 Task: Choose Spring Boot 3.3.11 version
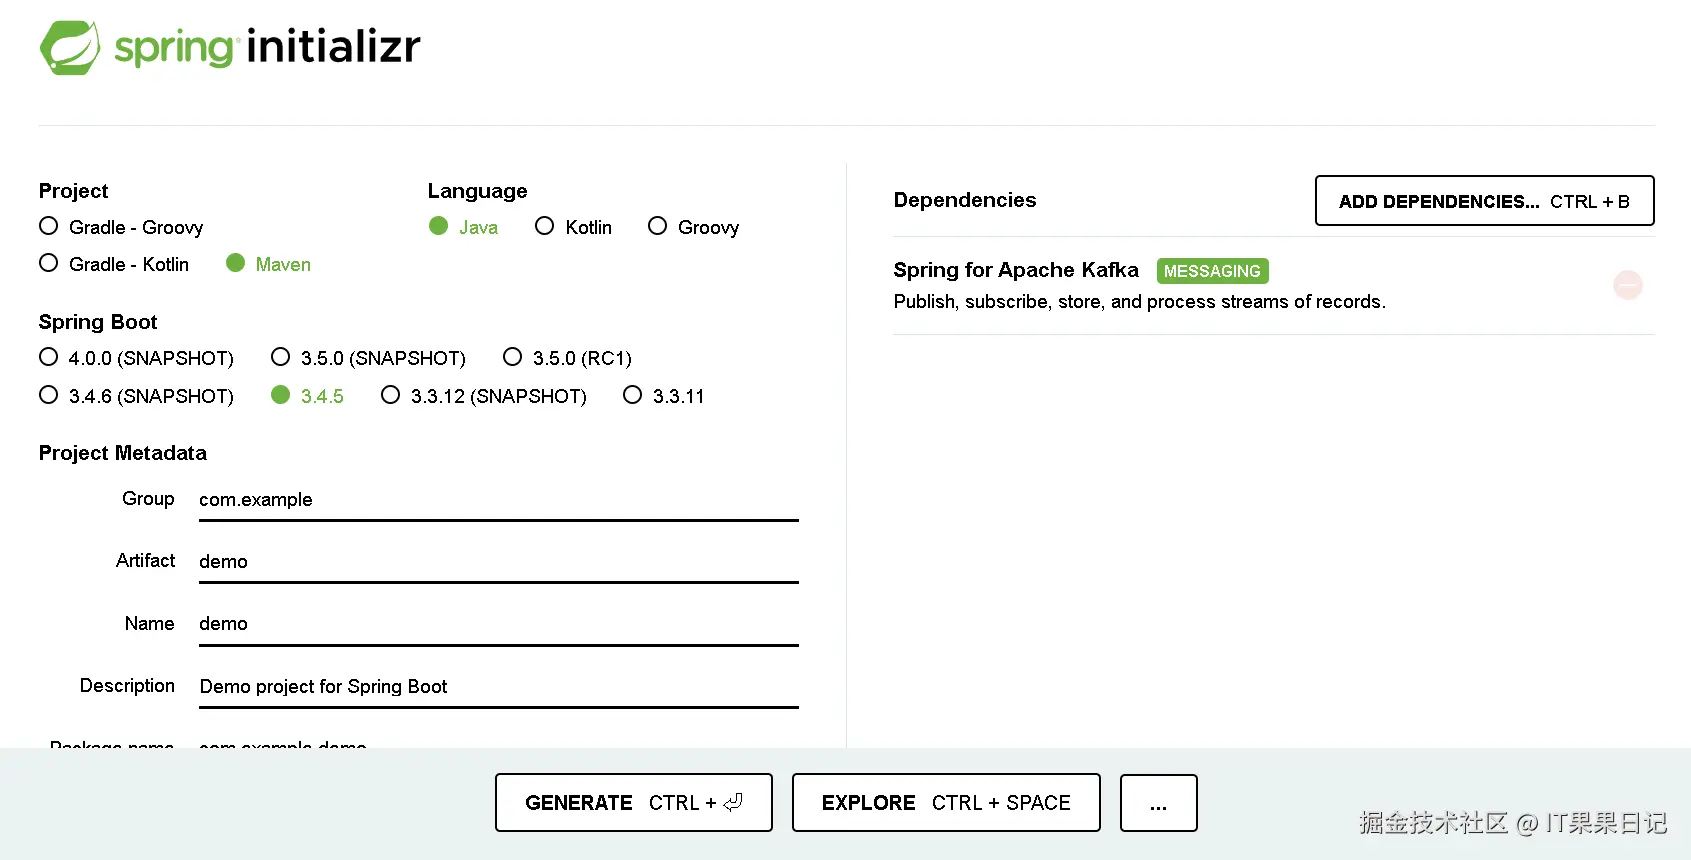point(632,395)
